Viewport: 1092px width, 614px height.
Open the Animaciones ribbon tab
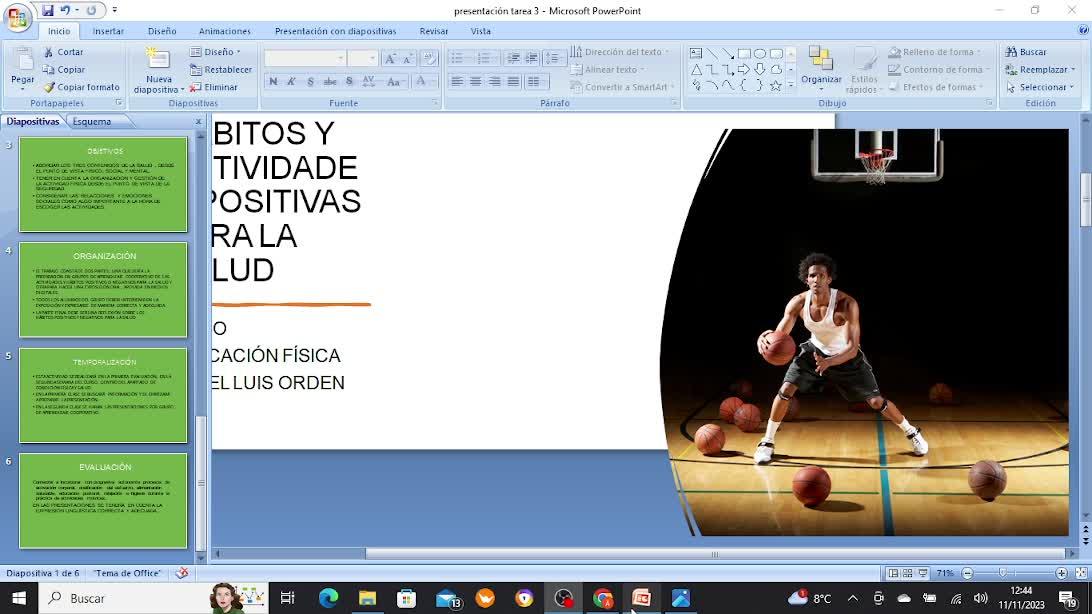tap(224, 31)
